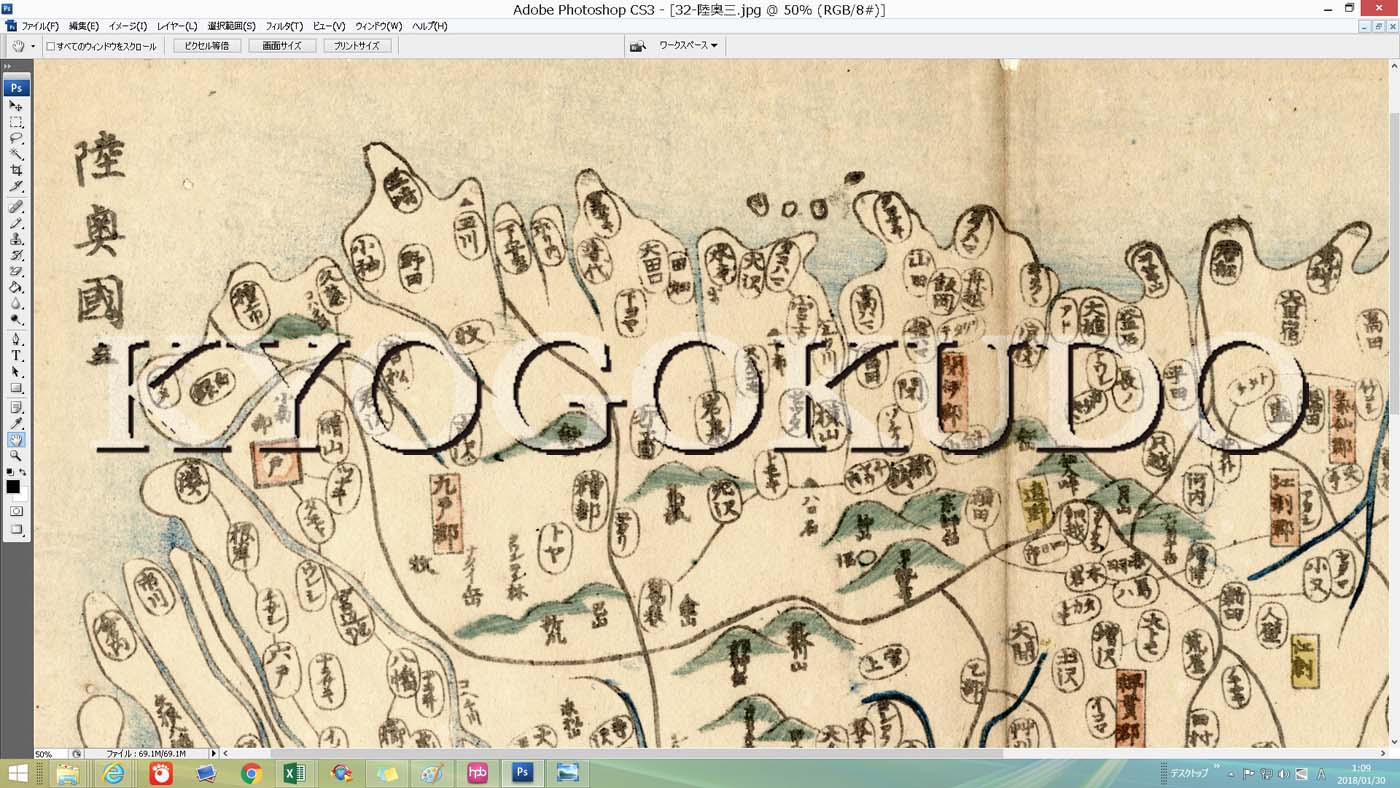Open the ビュー(V) menu
This screenshot has height=788, width=1400.
[329, 26]
